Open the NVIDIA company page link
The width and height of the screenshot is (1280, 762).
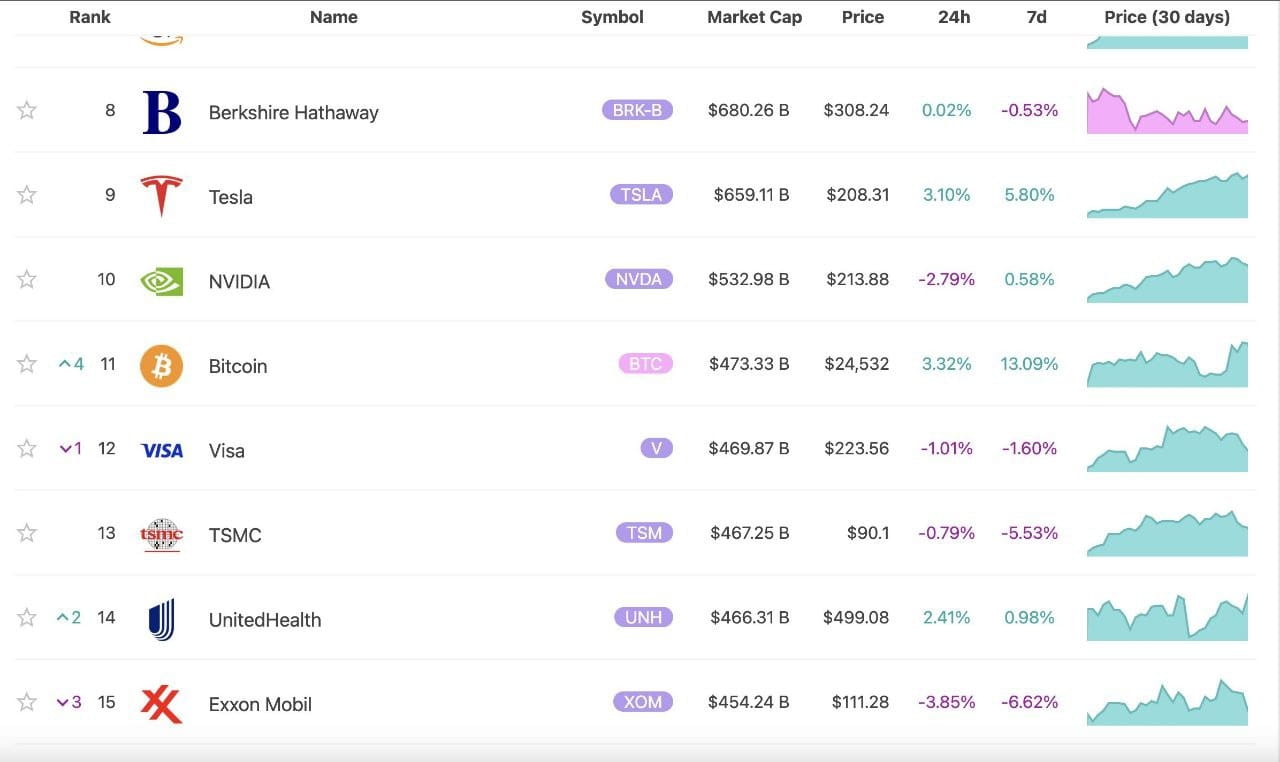tap(239, 281)
